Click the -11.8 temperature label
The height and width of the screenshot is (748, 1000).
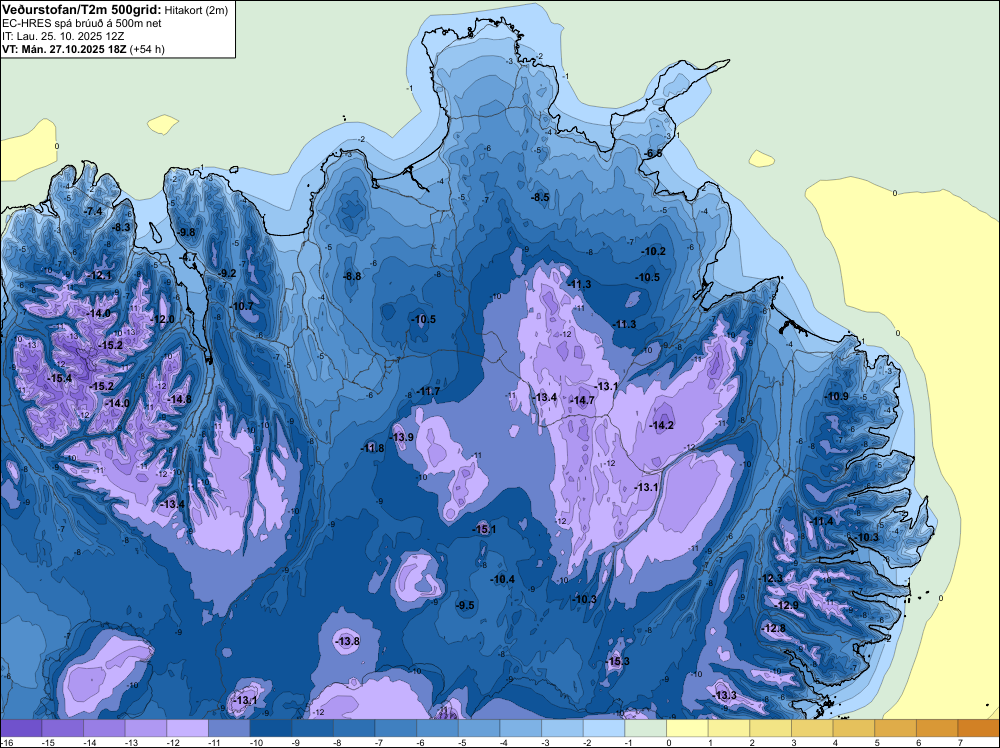(x=372, y=448)
